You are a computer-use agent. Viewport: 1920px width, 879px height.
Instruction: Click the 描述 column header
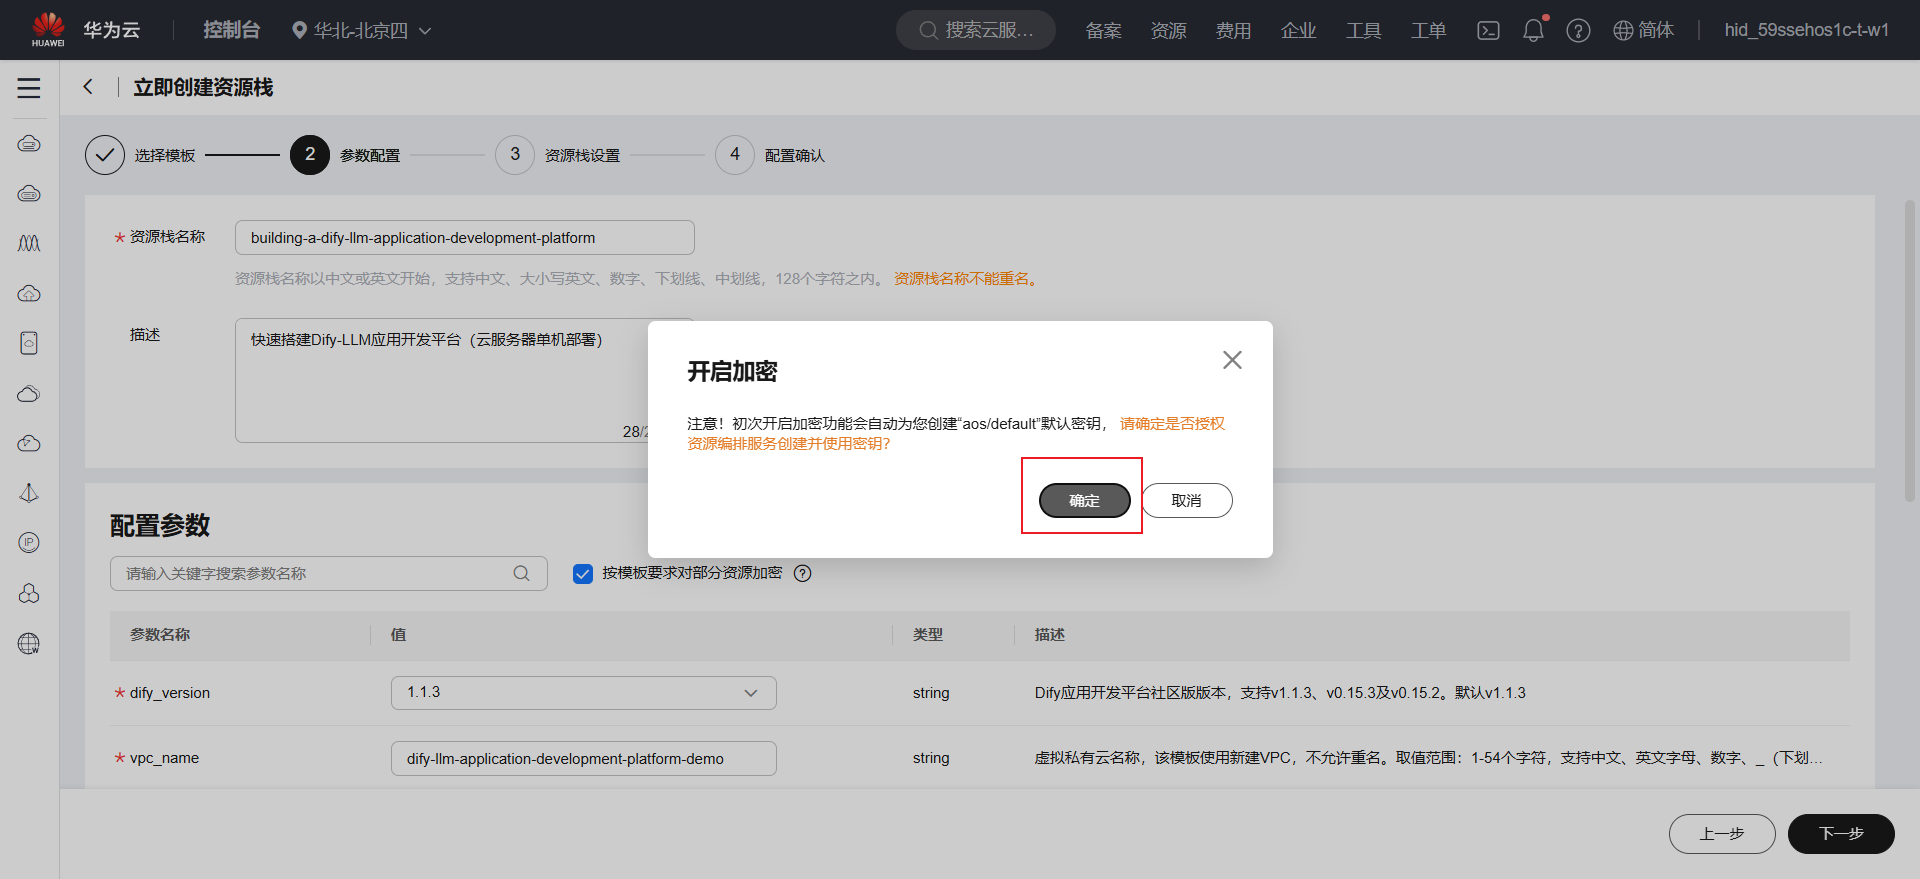[1050, 635]
